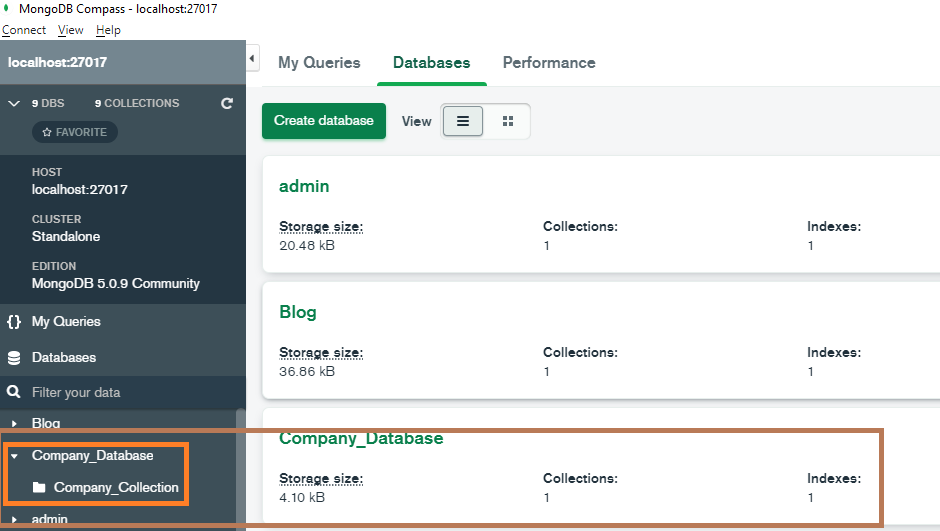Switch to list view
The height and width of the screenshot is (531, 940).
[463, 121]
